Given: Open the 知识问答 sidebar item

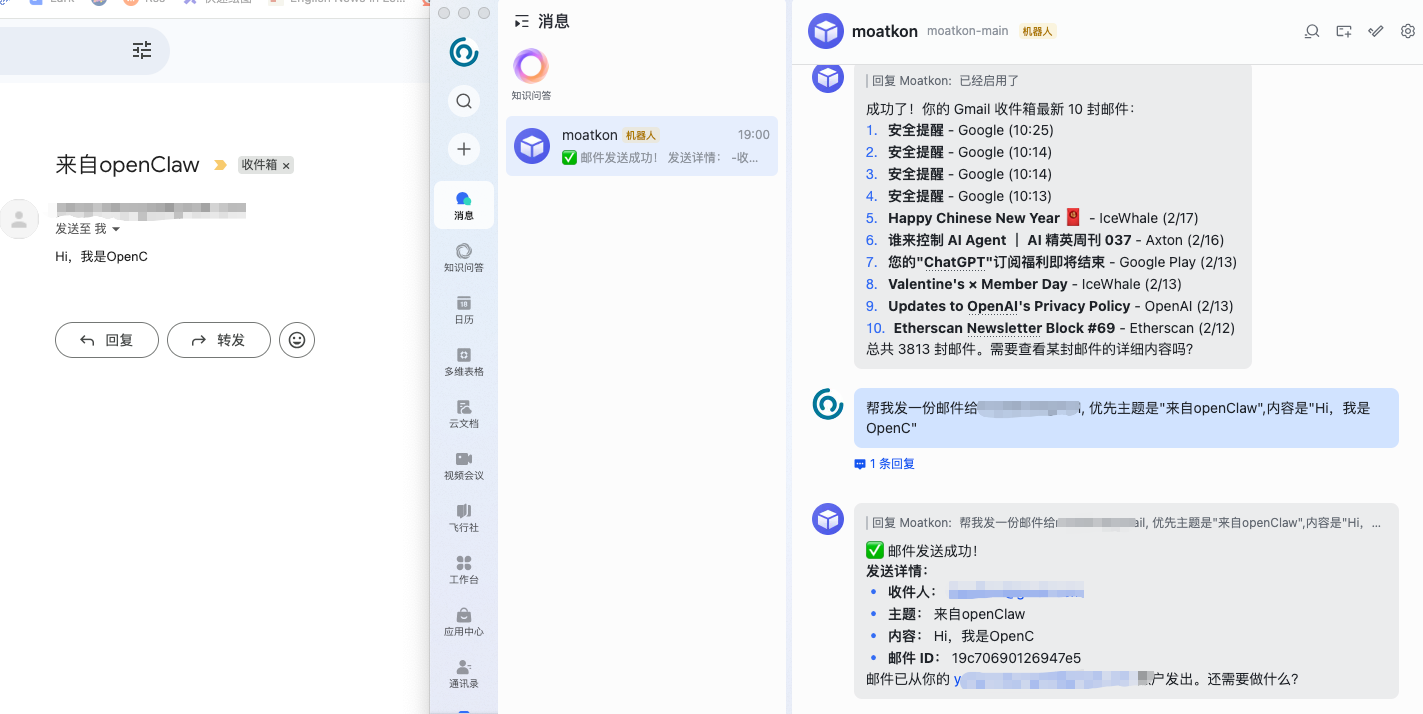Looking at the screenshot, I should (464, 257).
